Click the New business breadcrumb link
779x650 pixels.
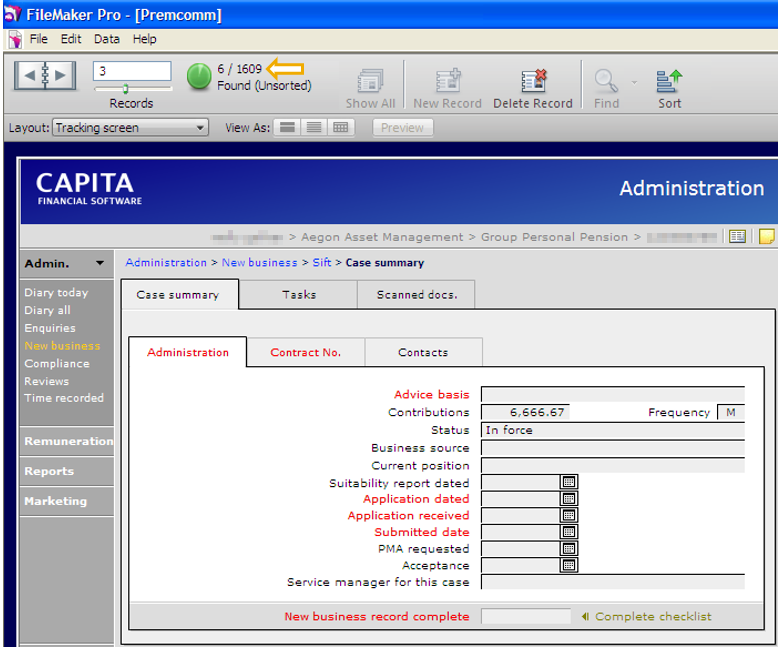[259, 263]
